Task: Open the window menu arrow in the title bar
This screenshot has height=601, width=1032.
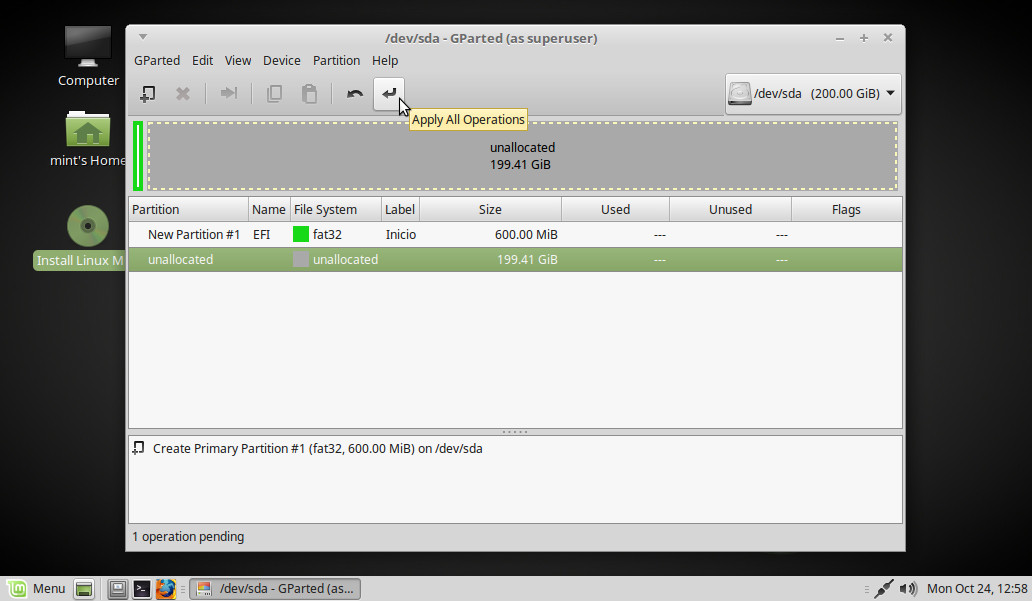Action: pyautogui.click(x=143, y=37)
